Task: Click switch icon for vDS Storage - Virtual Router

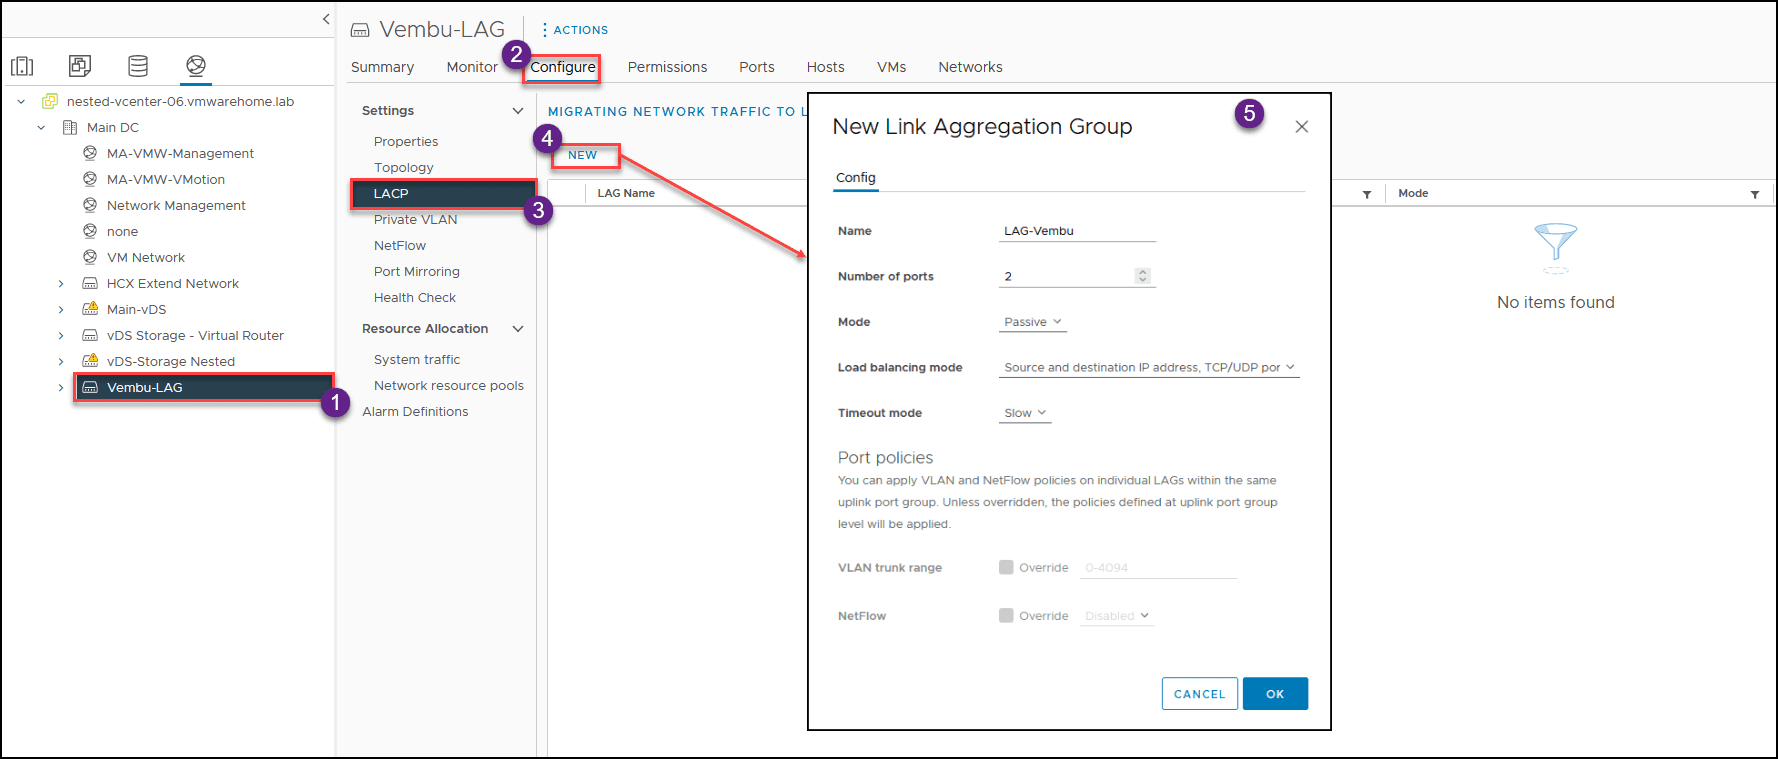Action: (90, 335)
